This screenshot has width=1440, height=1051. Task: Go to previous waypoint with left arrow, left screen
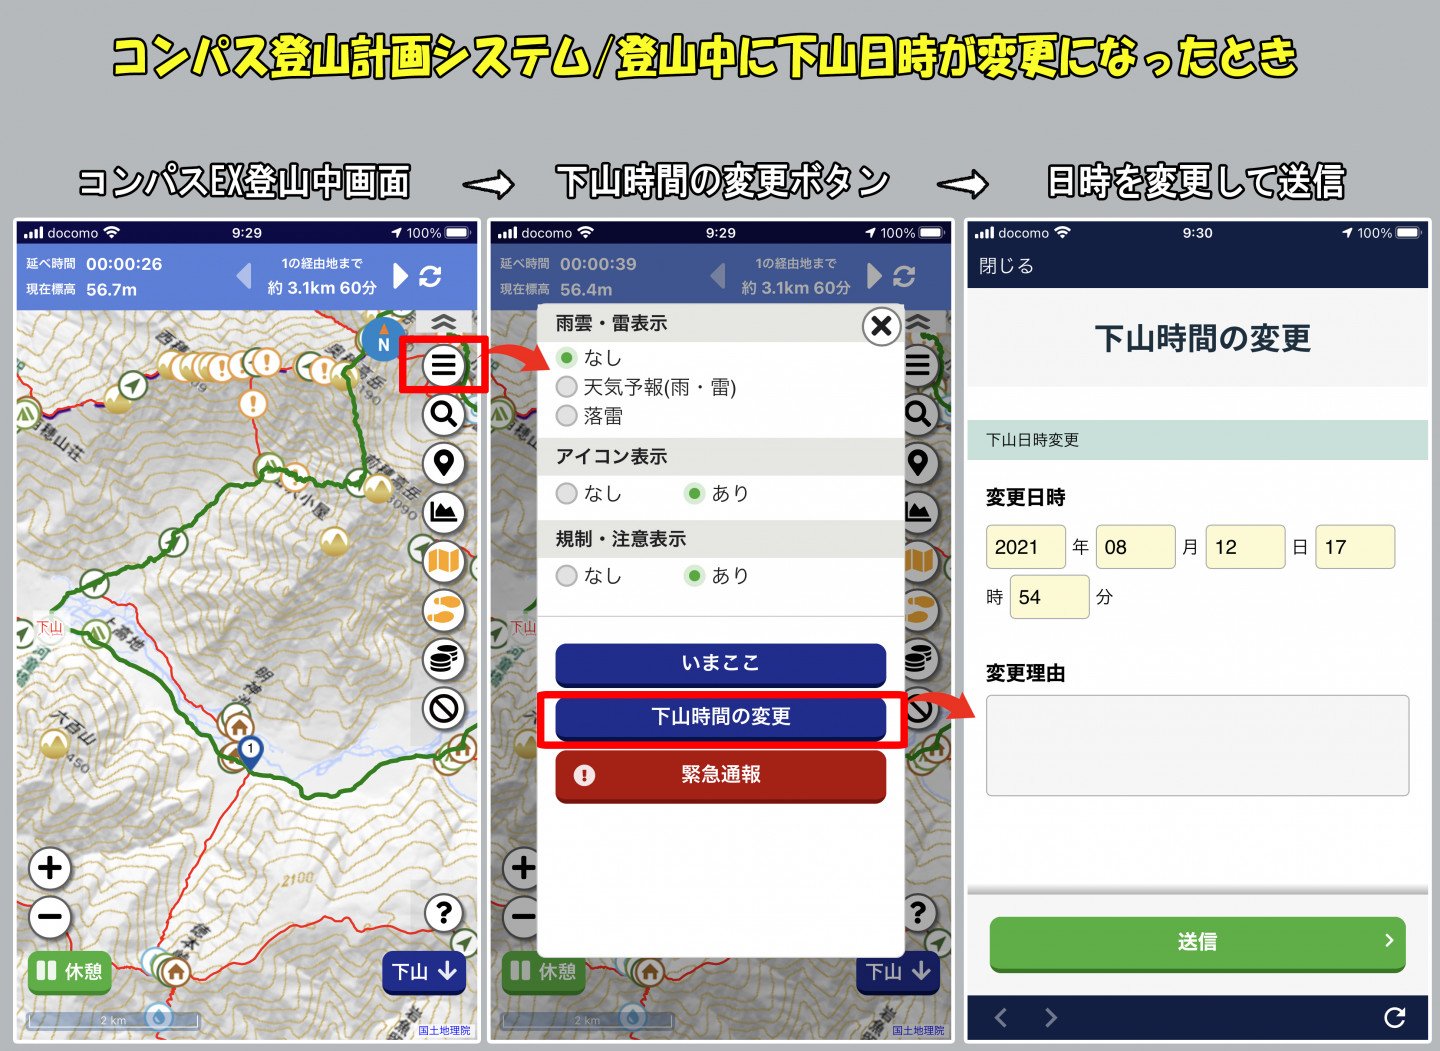pyautogui.click(x=244, y=276)
